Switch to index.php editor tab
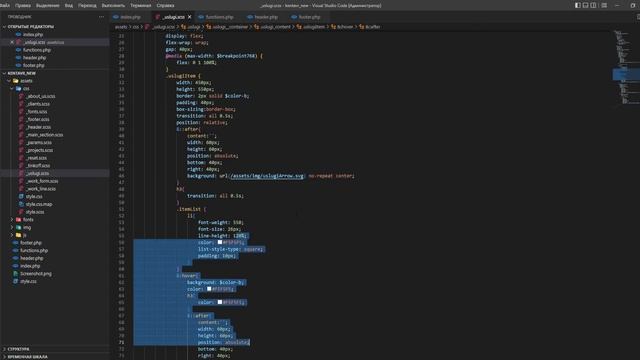This screenshot has height=360, width=640. point(130,17)
